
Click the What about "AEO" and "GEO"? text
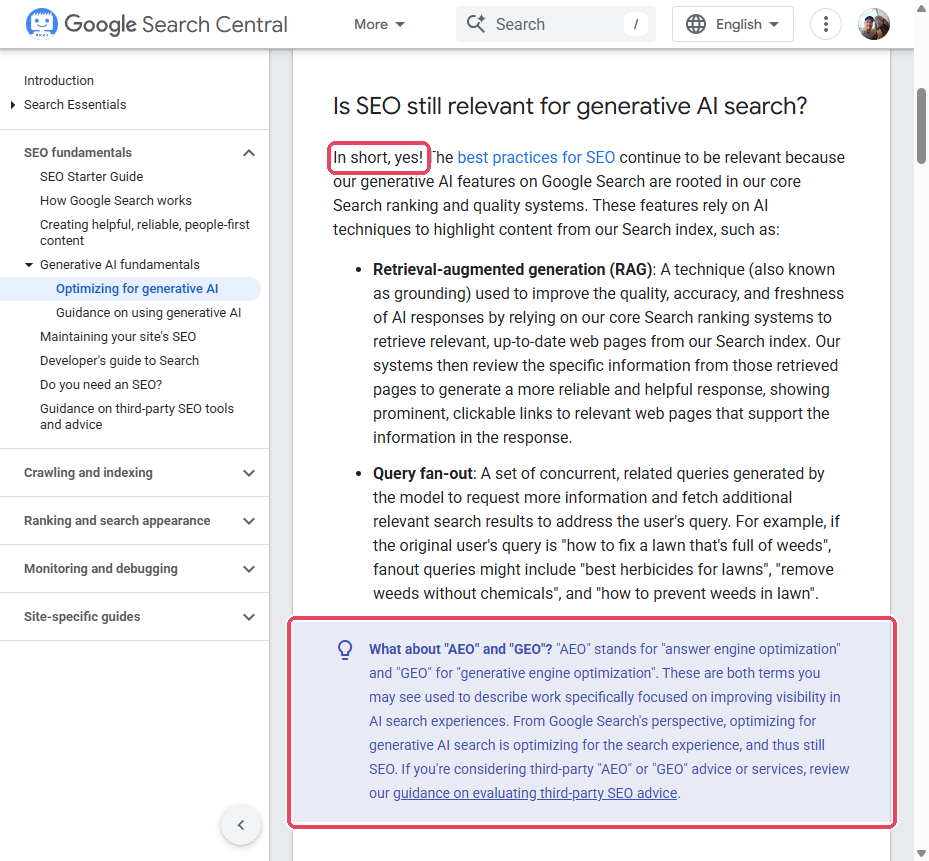tap(460, 649)
